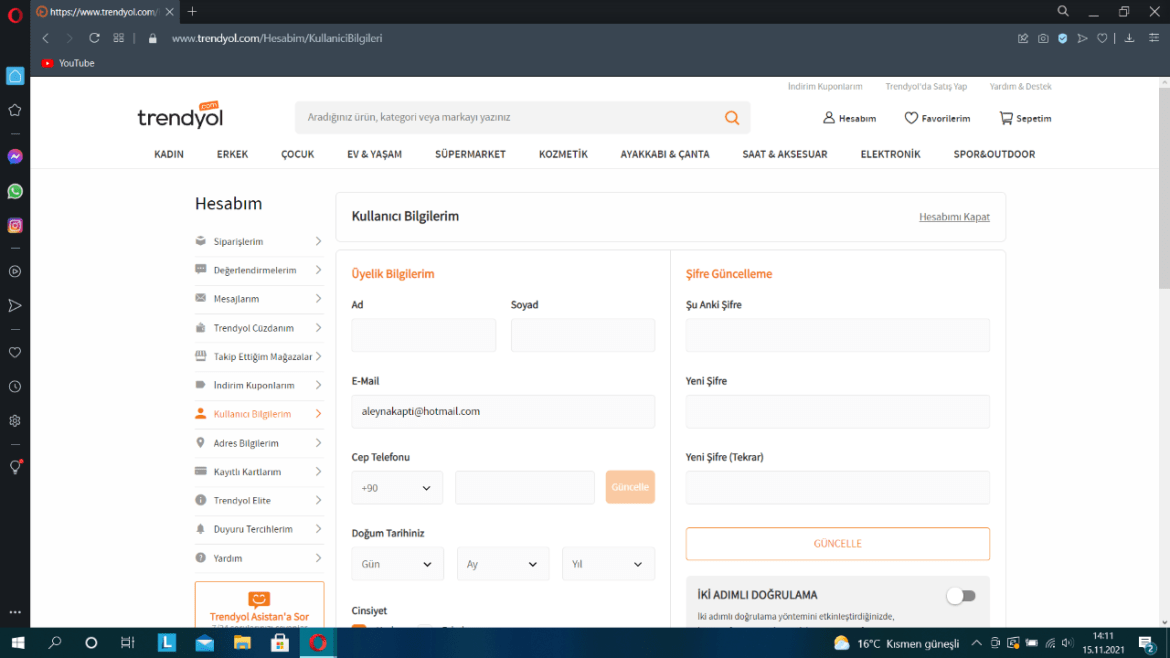Open the +90 country code dropdown
Viewport: 1170px width, 658px height.
397,488
